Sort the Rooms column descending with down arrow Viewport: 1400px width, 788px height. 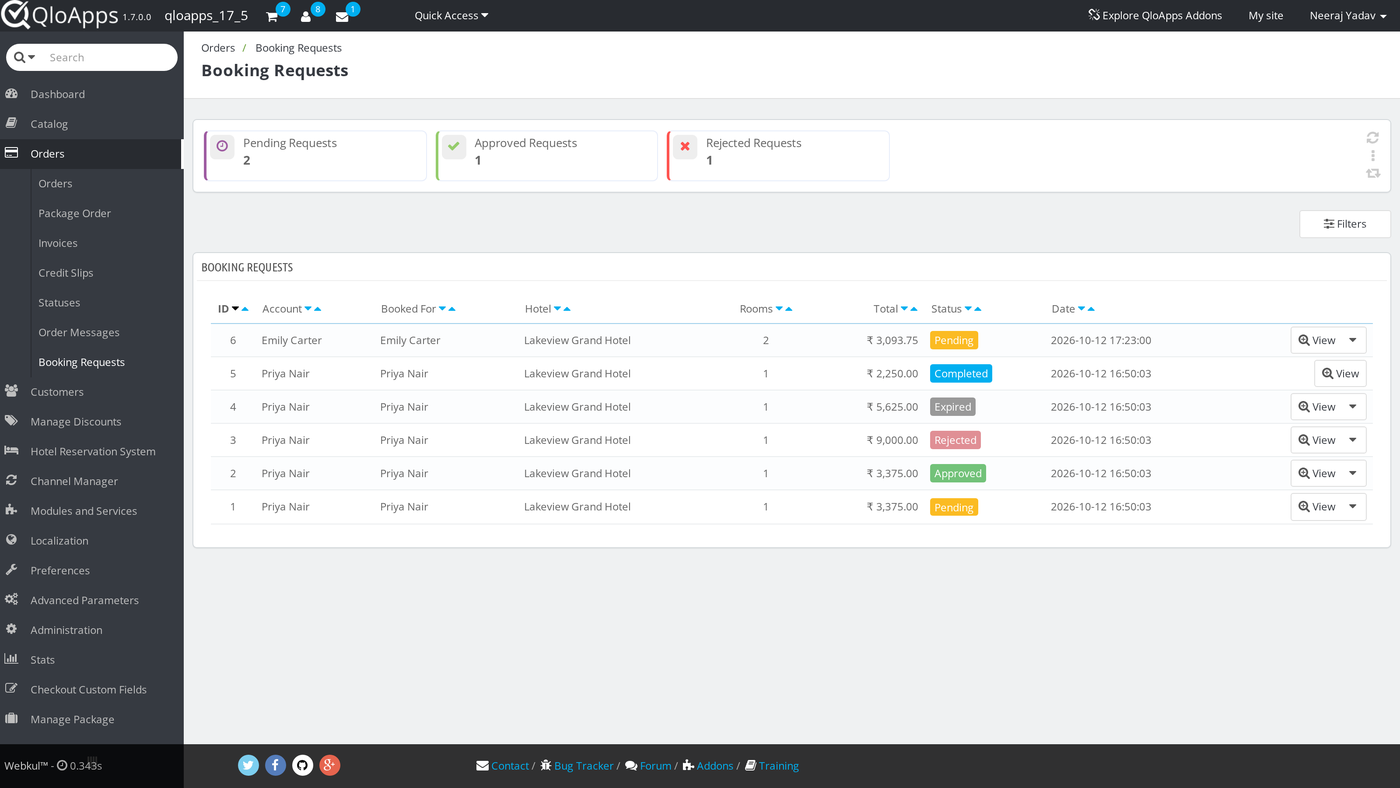779,309
